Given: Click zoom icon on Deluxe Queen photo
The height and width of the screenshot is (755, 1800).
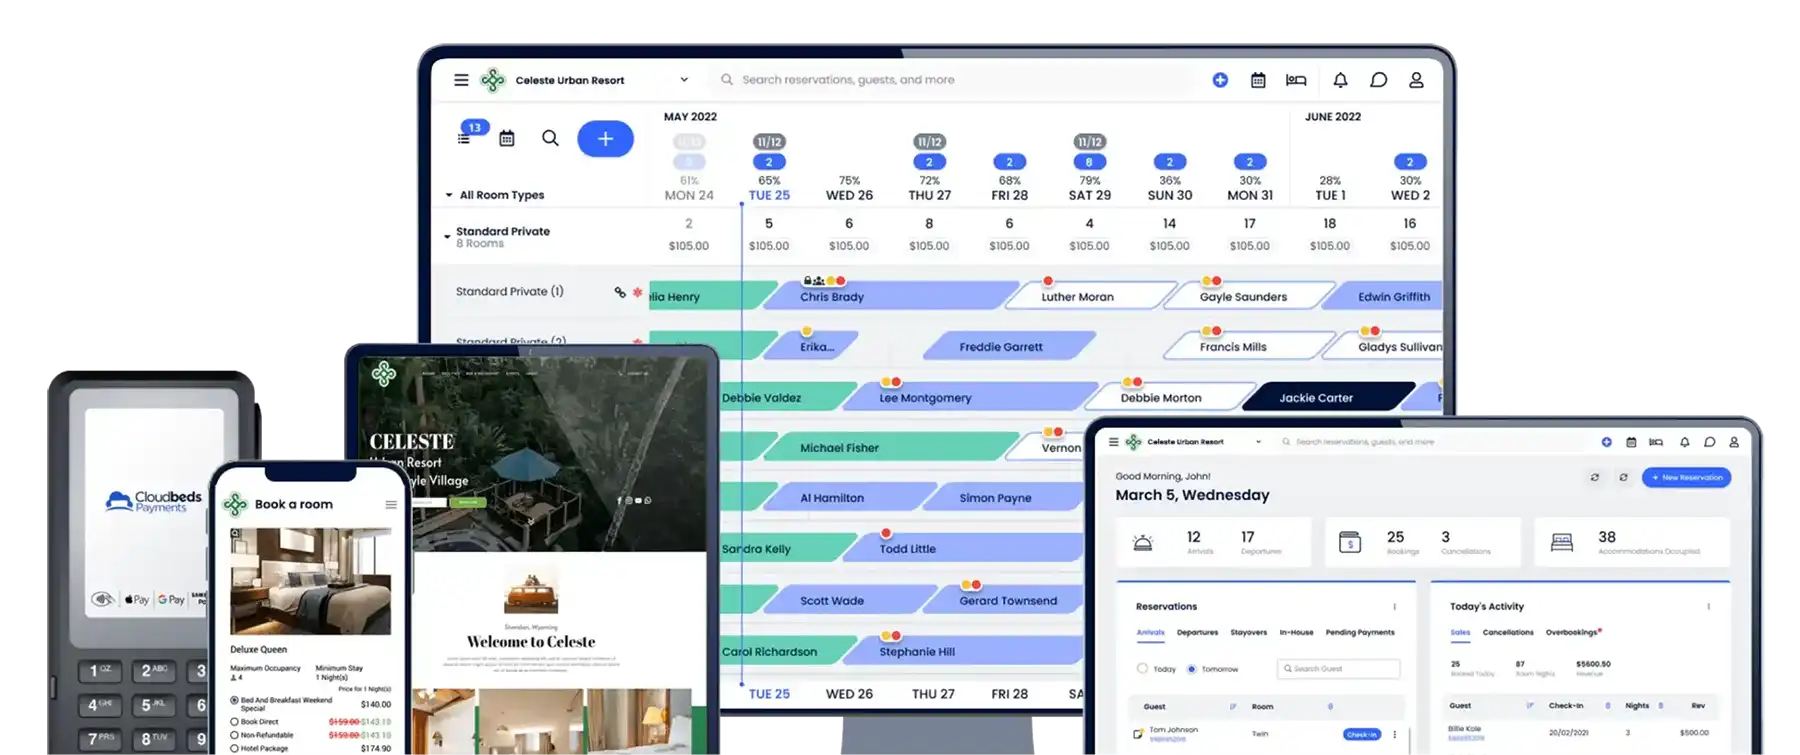Looking at the screenshot, I should (236, 533).
